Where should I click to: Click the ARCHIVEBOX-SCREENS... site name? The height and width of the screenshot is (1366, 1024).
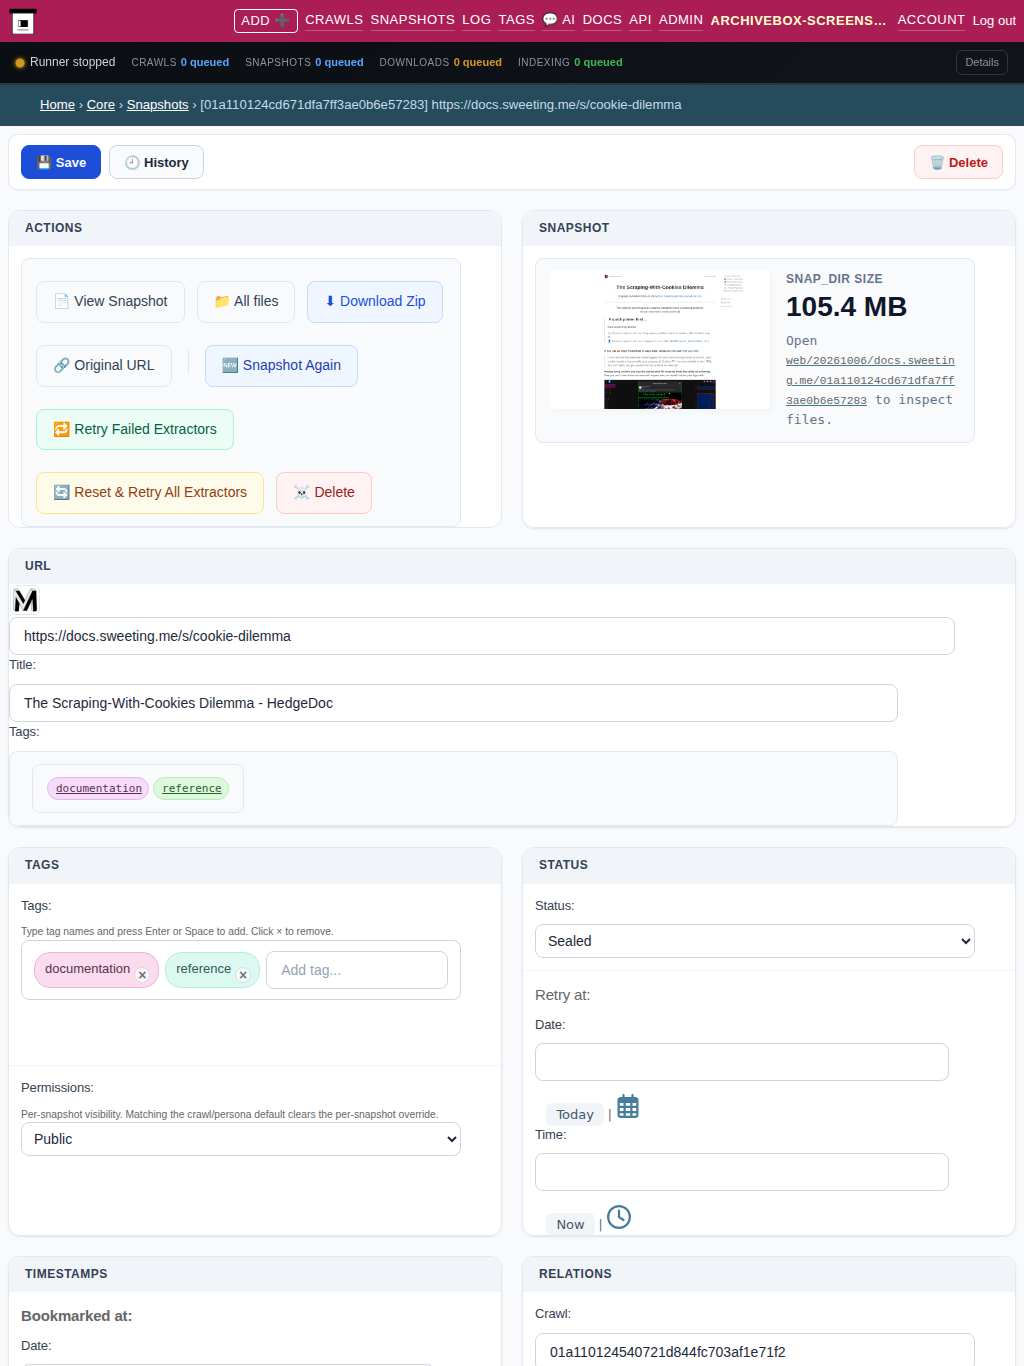click(798, 20)
